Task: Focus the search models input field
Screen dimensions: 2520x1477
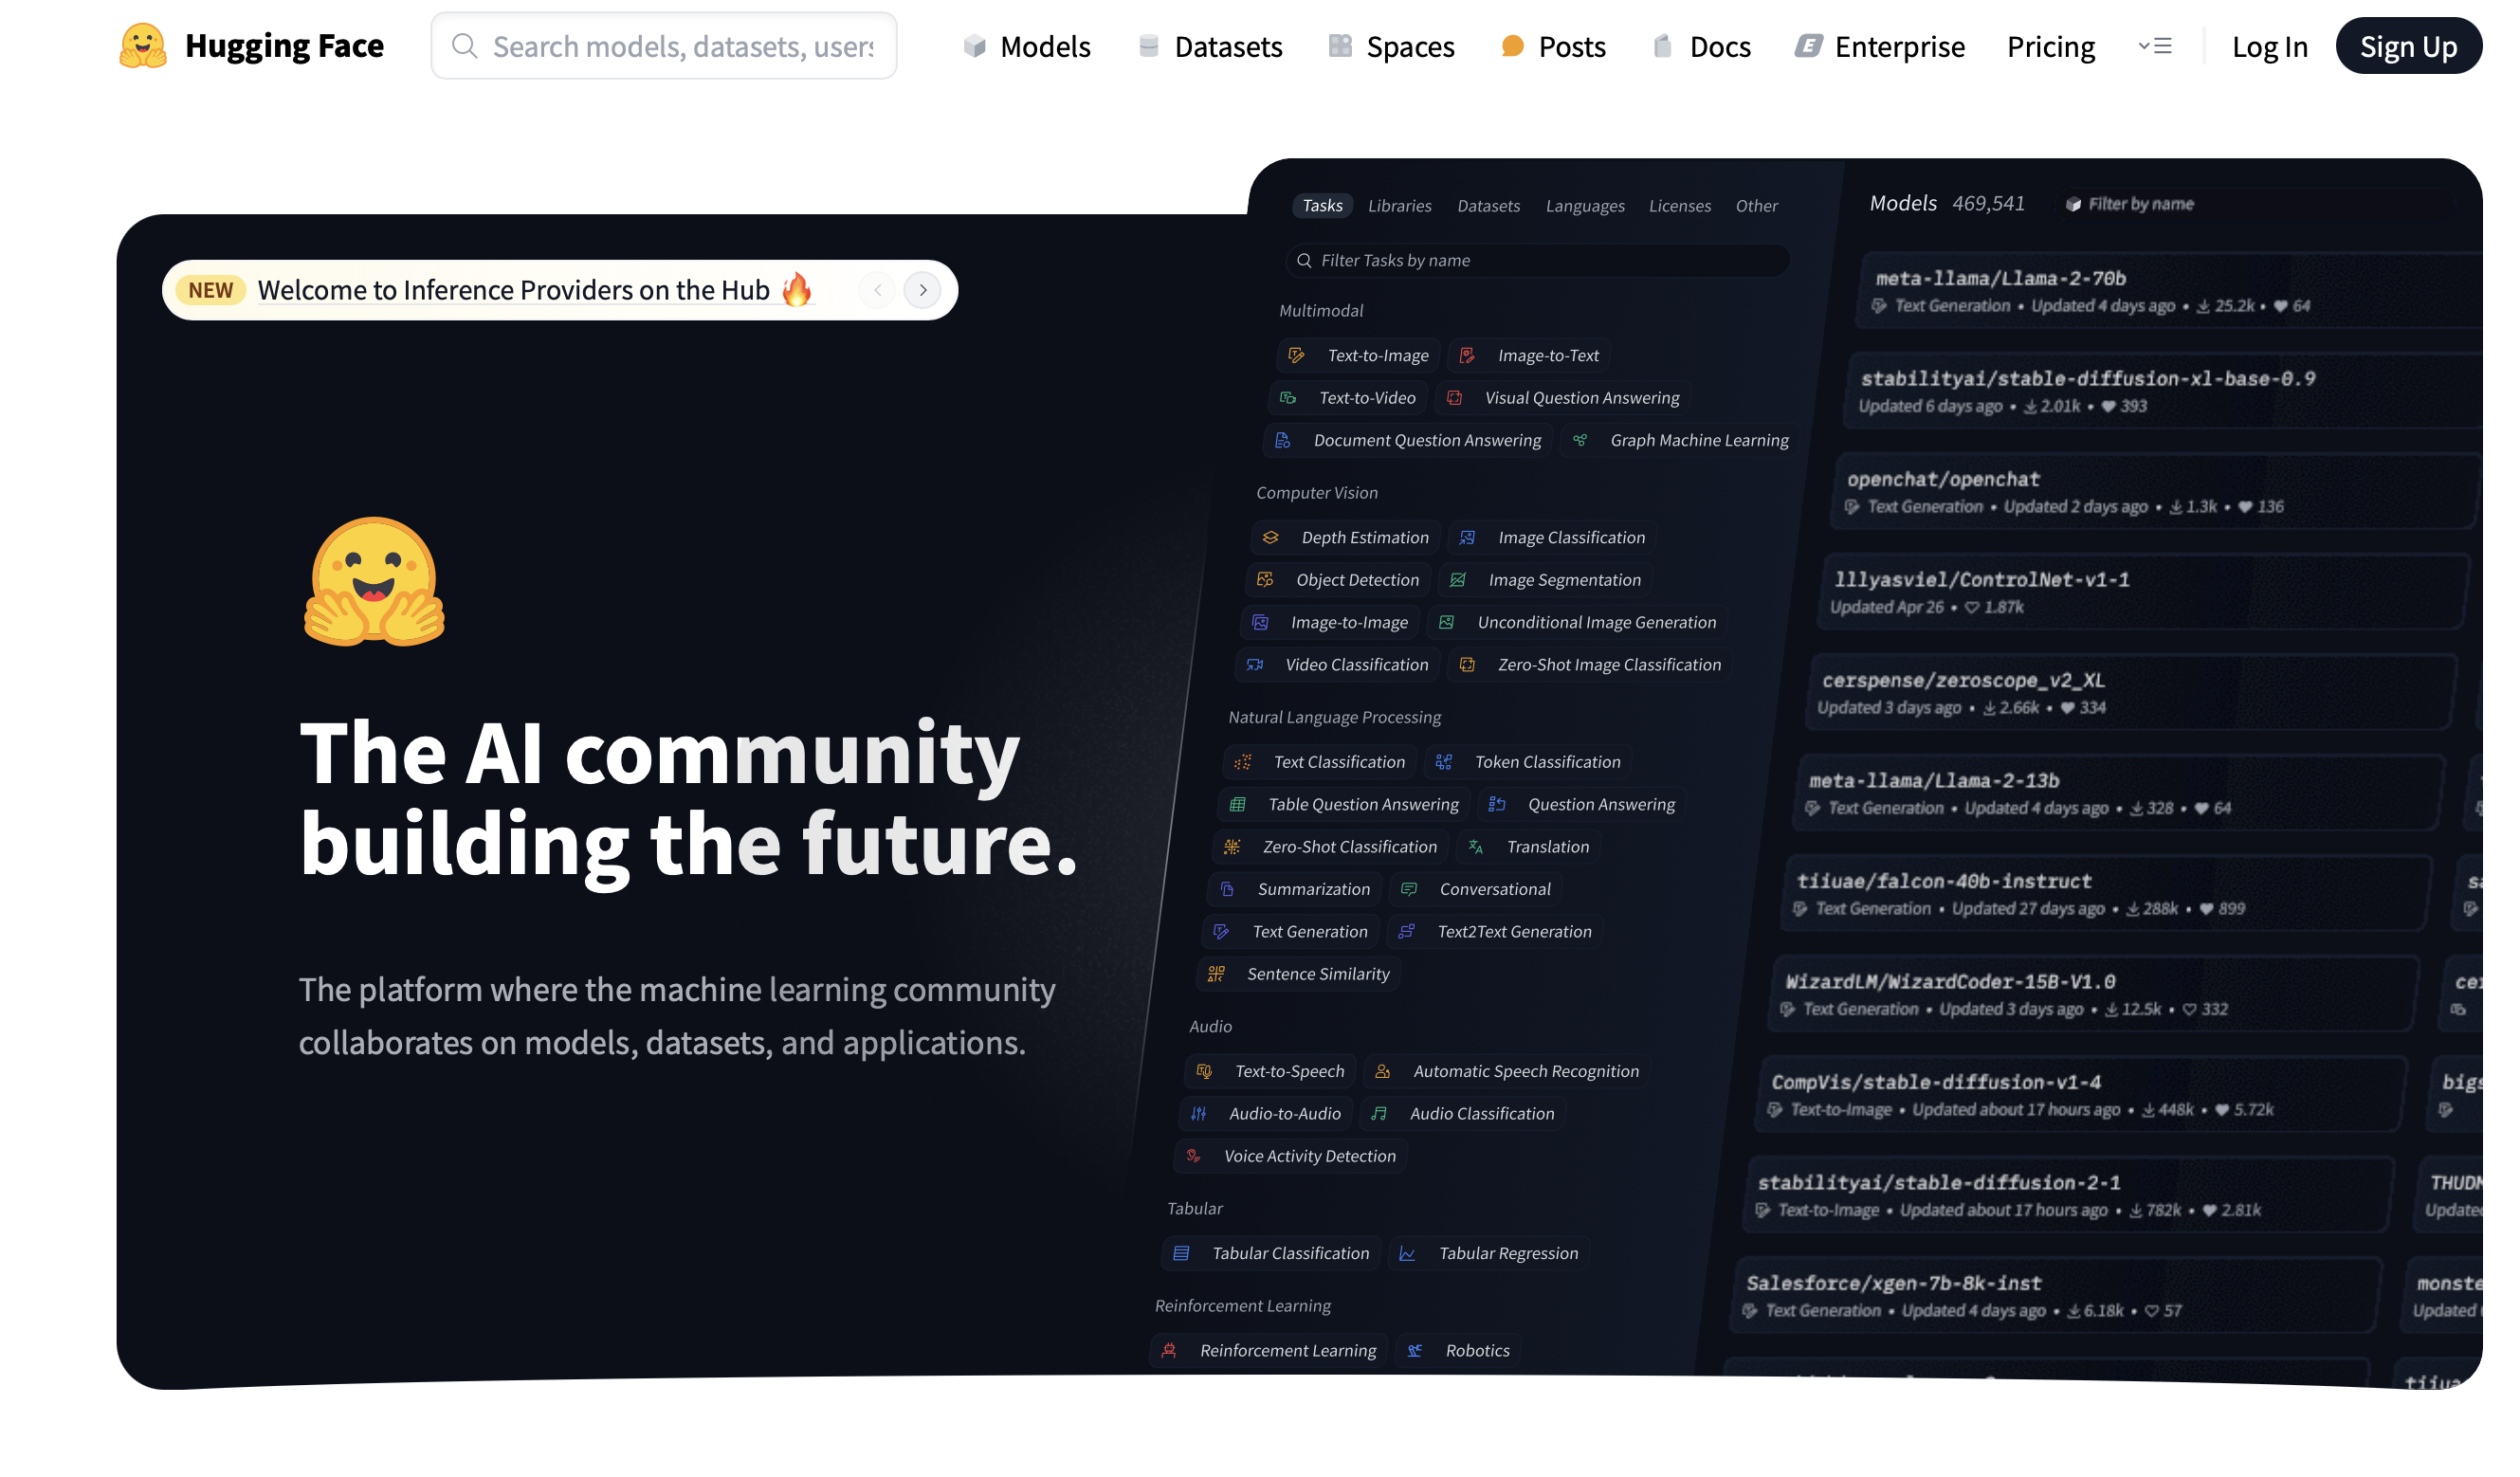Action: (683, 46)
